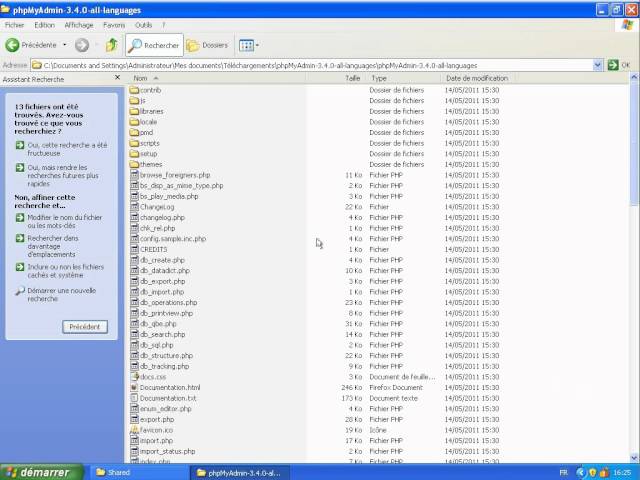Image resolution: width=640 pixels, height=480 pixels.
Task: Sort by Date de modification column header
Action: click(x=477, y=78)
